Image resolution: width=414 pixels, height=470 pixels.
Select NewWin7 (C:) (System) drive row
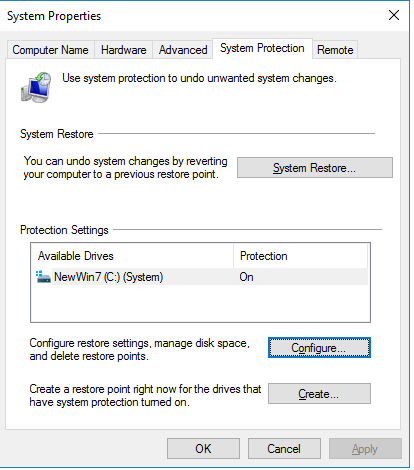(201, 277)
